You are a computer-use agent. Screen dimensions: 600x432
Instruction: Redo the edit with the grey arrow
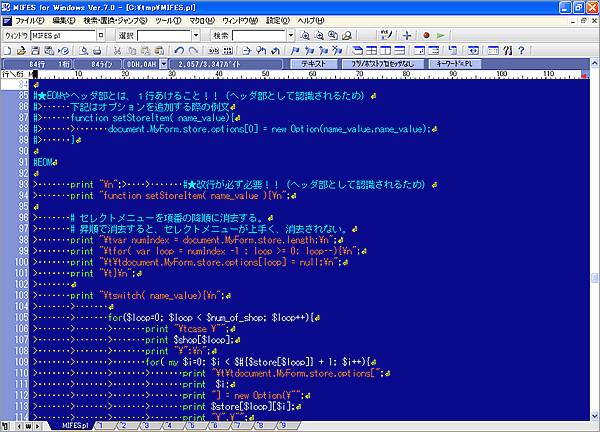tap(193, 51)
